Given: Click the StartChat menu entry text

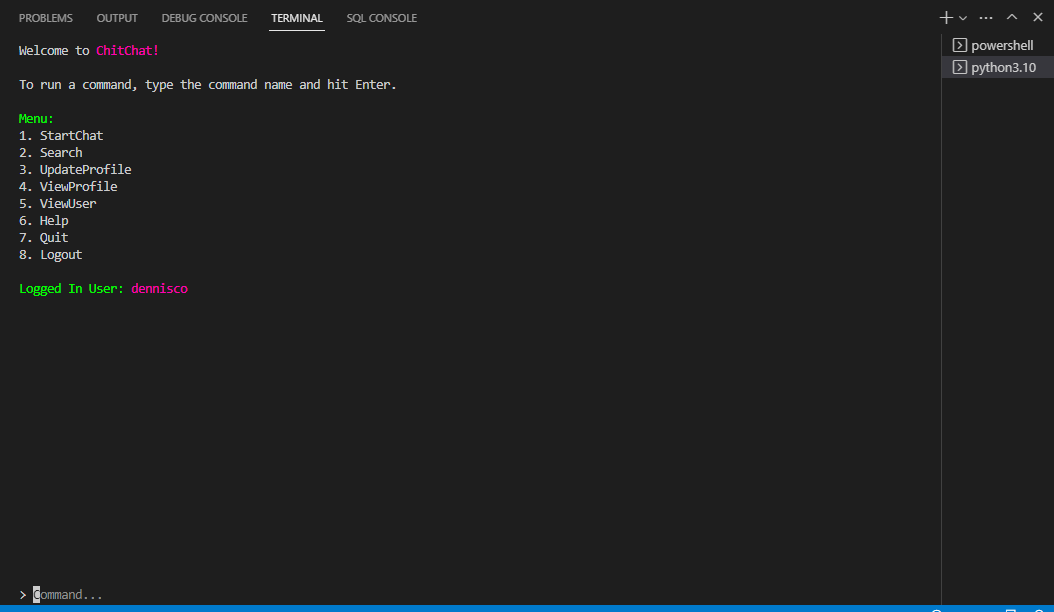Looking at the screenshot, I should click(71, 135).
